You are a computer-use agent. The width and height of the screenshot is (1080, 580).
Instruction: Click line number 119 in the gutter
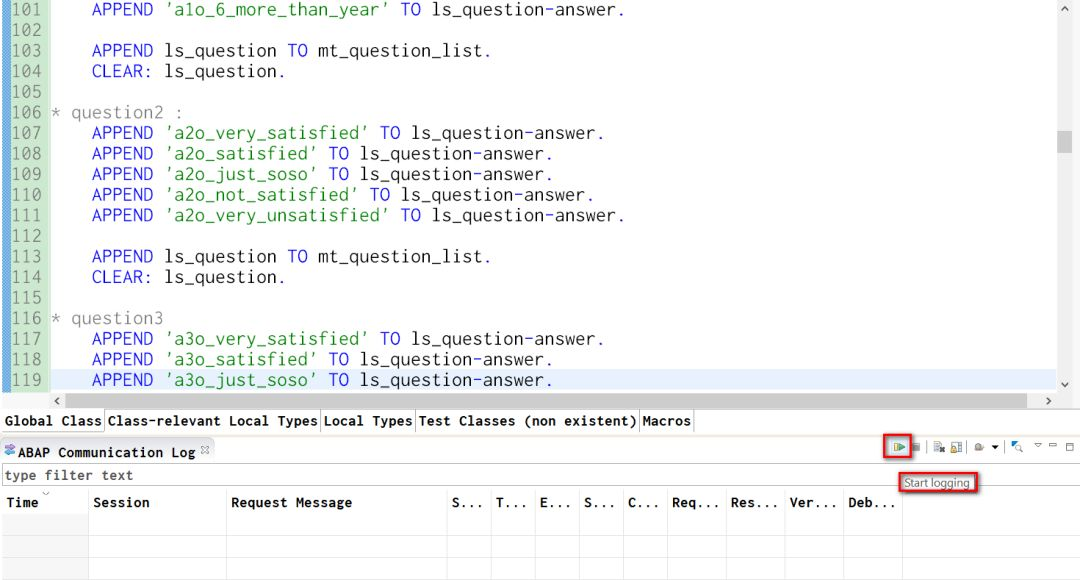[26, 380]
